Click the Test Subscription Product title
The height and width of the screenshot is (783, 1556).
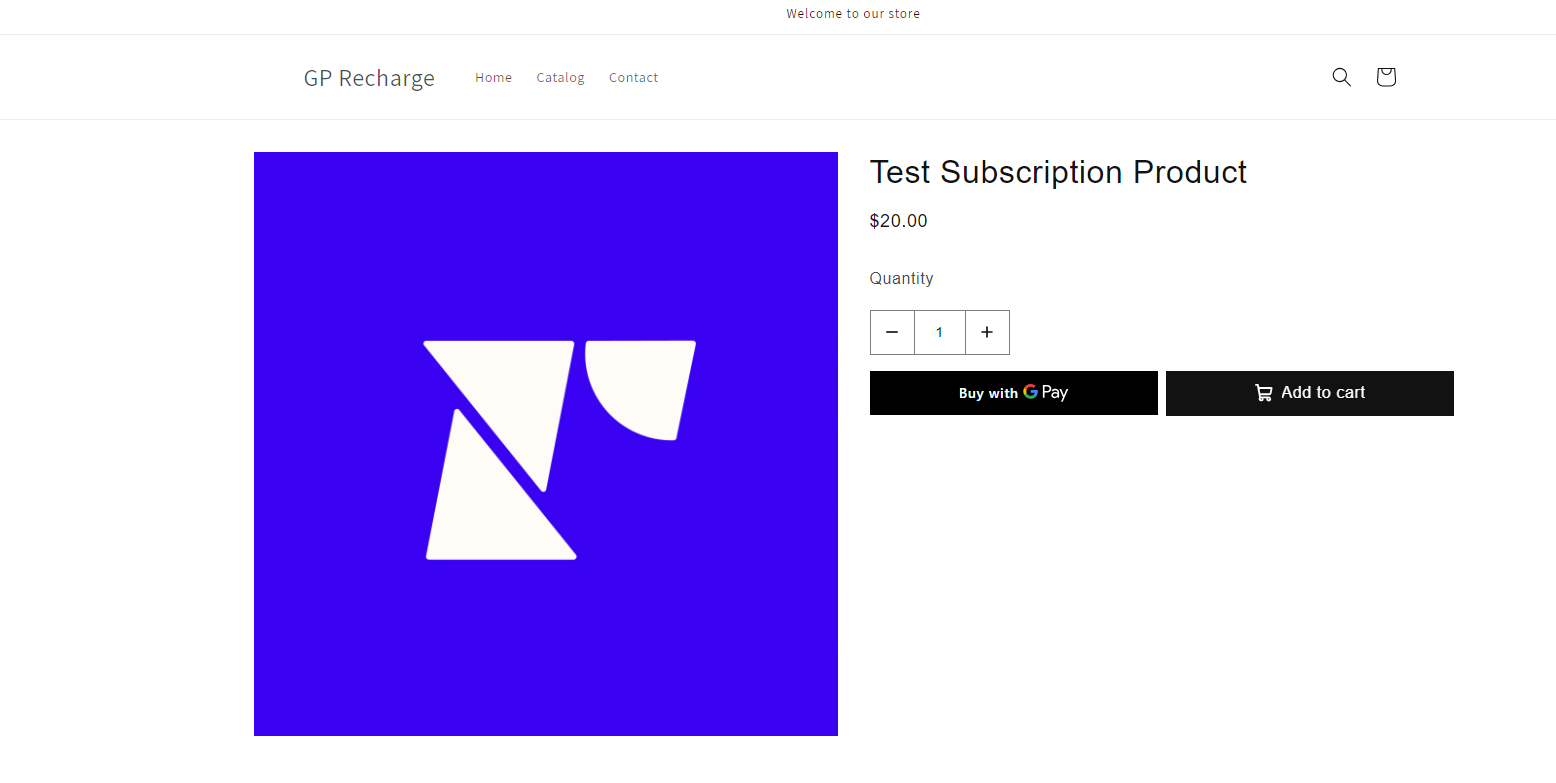tap(1058, 171)
